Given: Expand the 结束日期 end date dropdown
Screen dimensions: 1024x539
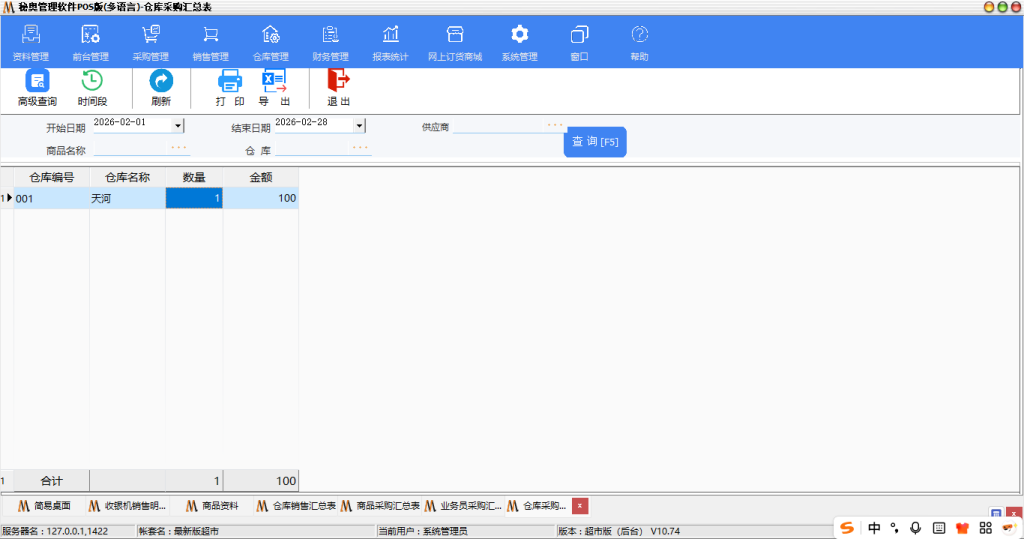Looking at the screenshot, I should coord(359,126).
